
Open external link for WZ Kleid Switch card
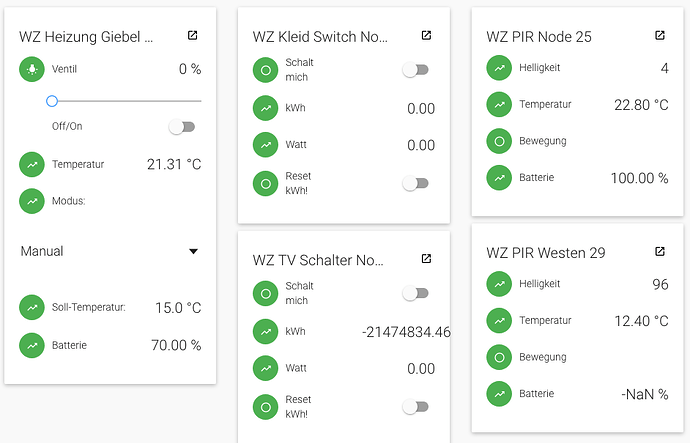click(x=426, y=36)
